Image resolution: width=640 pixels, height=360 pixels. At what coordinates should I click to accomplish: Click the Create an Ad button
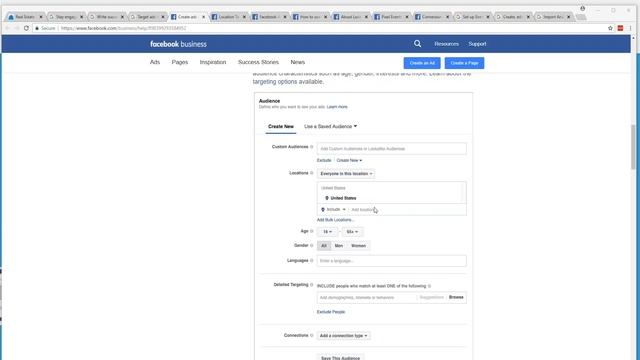click(x=422, y=63)
